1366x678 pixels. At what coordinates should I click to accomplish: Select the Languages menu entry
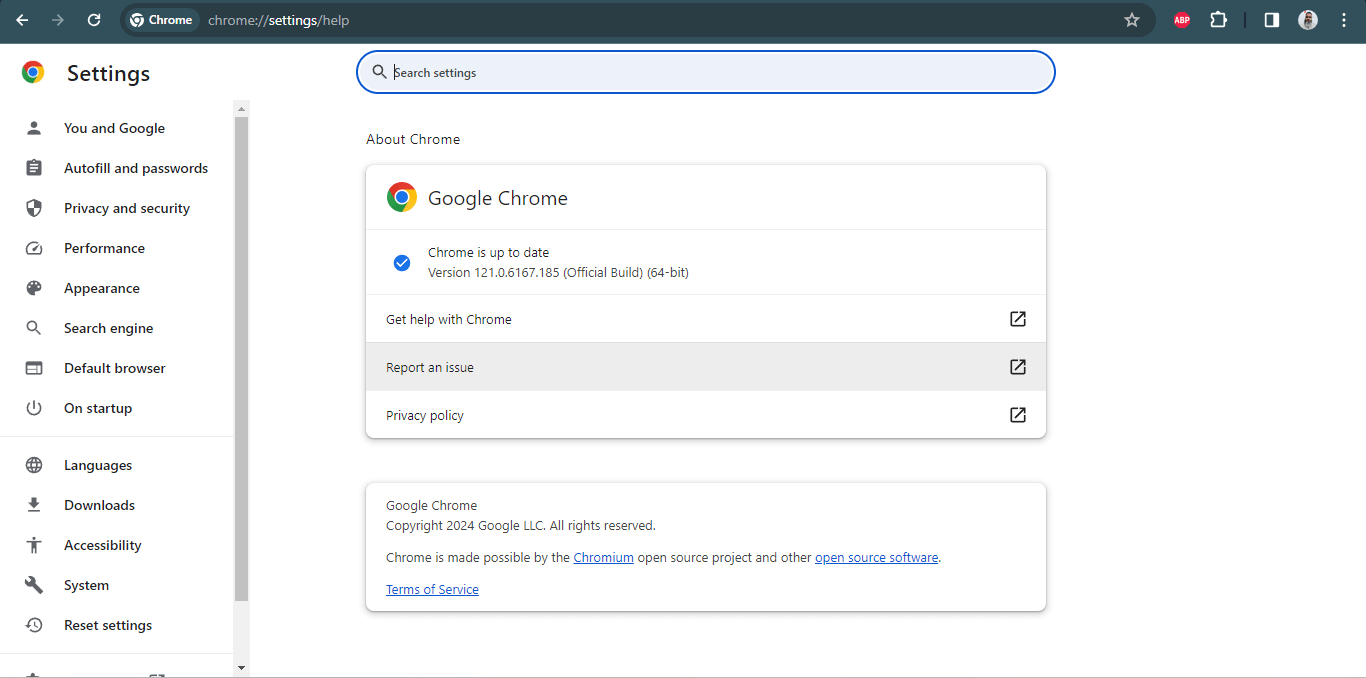(x=97, y=465)
